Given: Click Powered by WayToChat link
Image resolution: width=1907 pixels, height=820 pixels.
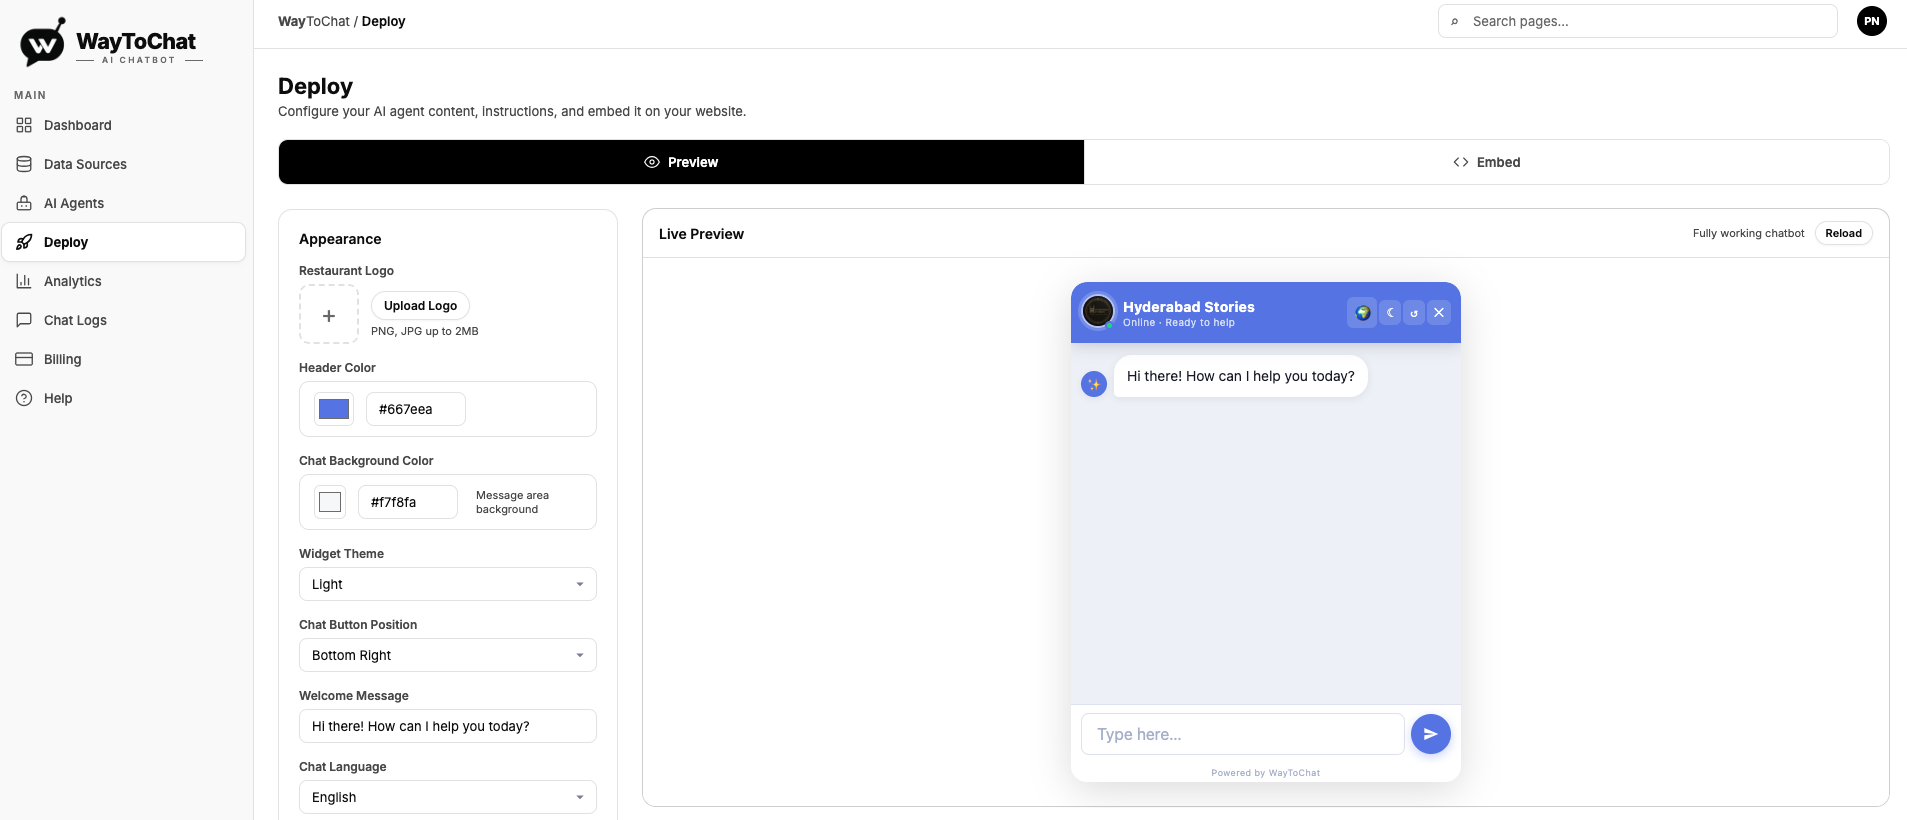Looking at the screenshot, I should 1266,773.
